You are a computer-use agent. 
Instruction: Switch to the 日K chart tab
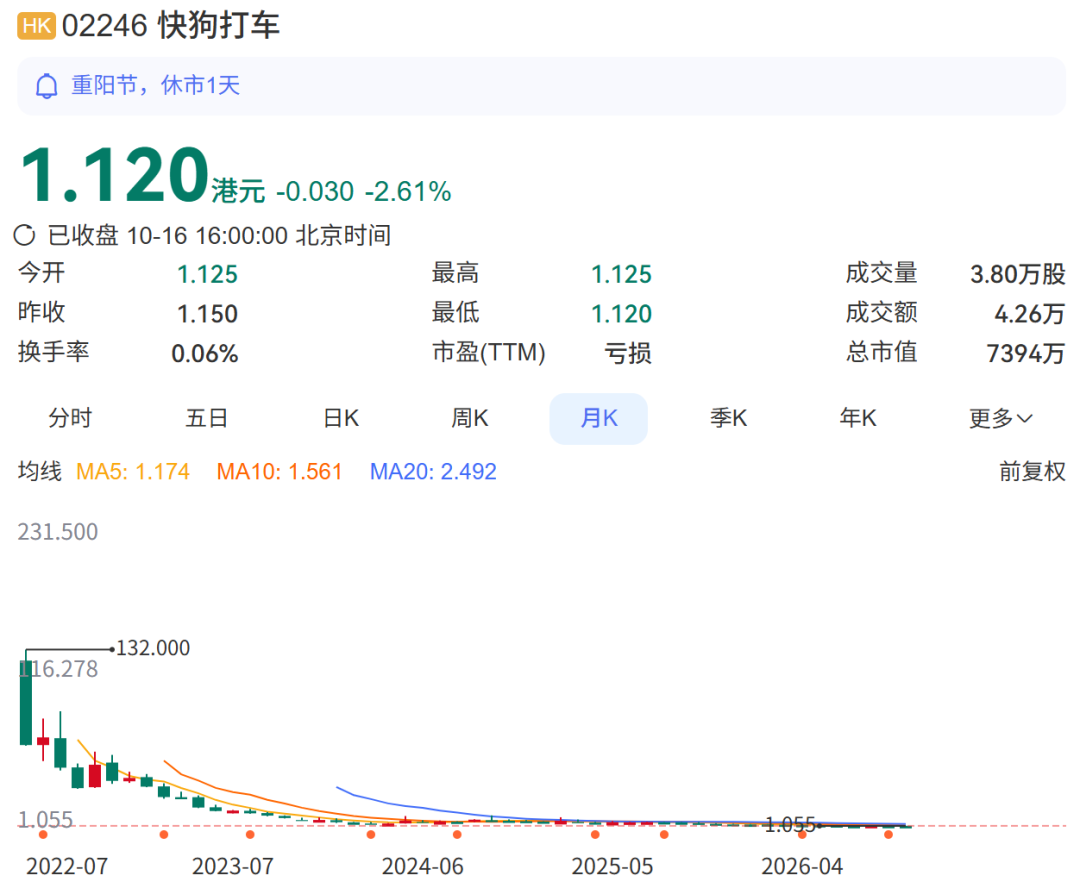click(342, 418)
